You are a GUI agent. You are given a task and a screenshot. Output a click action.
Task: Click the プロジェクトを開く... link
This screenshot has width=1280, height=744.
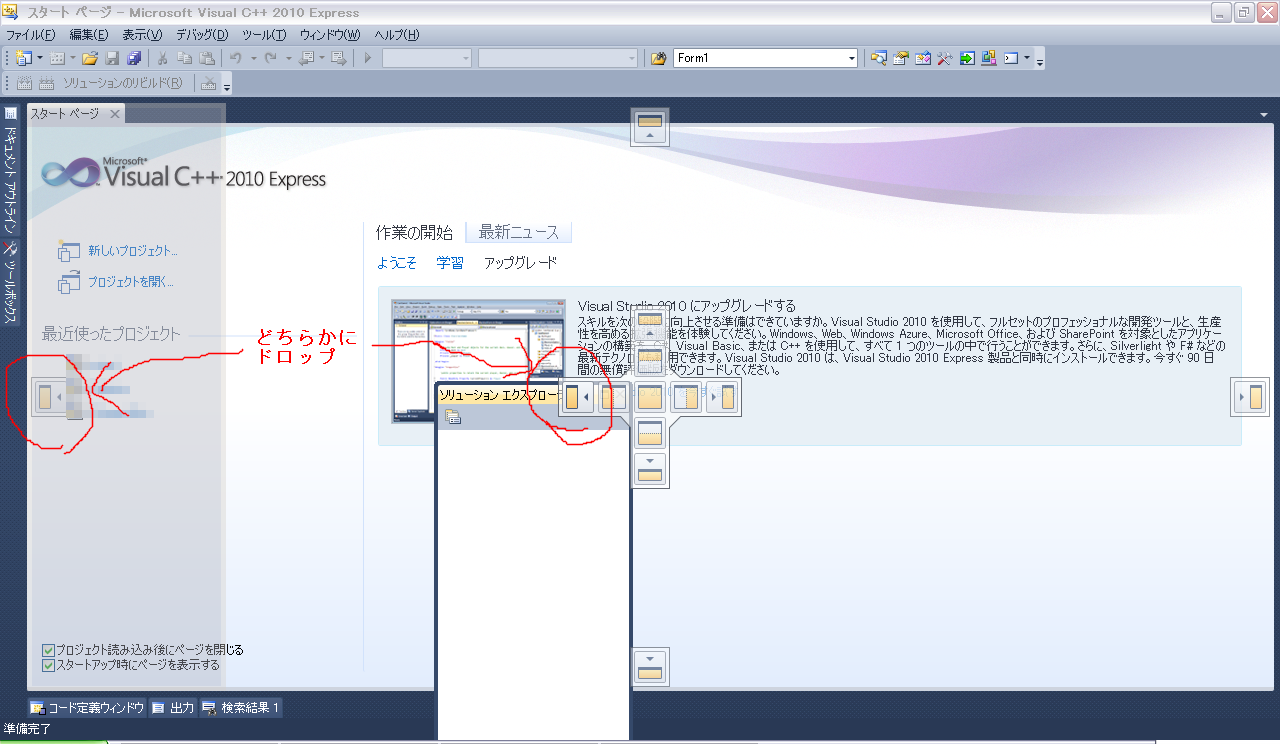point(130,282)
